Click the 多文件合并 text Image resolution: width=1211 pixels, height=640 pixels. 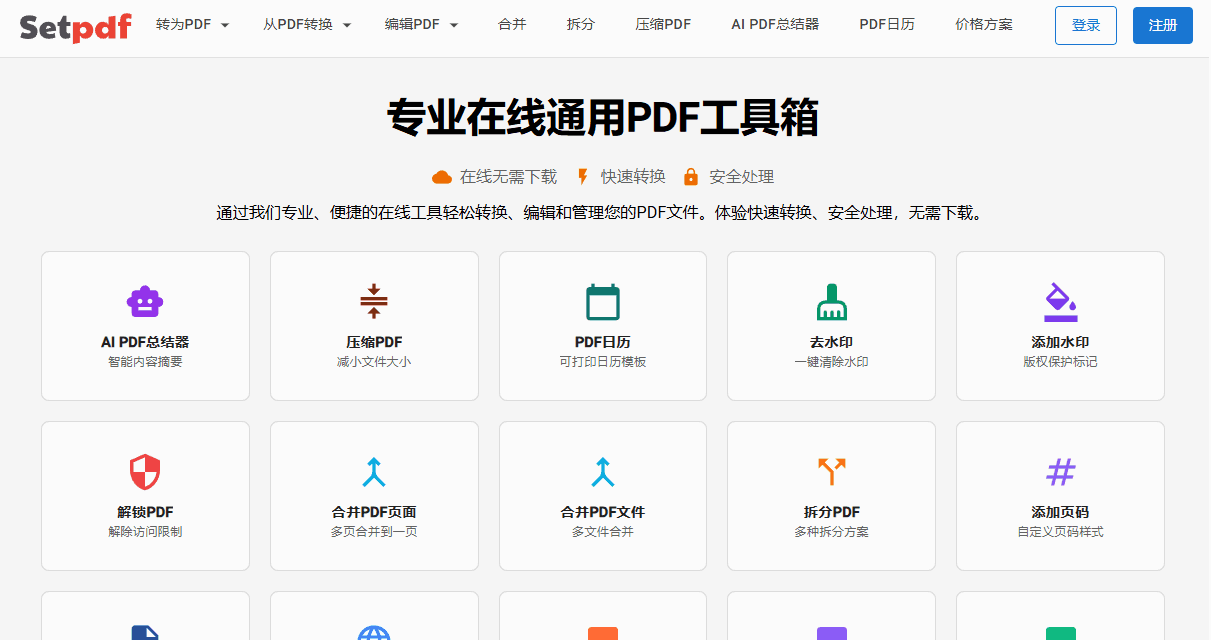603,532
